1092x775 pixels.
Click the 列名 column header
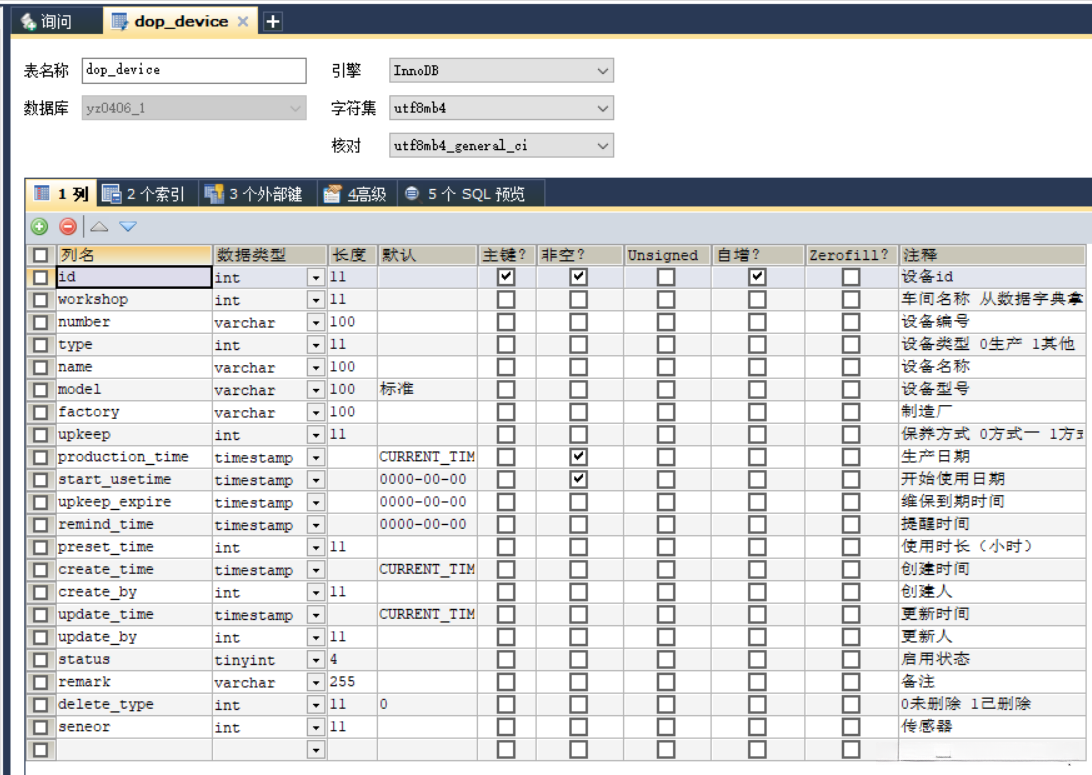coord(134,255)
